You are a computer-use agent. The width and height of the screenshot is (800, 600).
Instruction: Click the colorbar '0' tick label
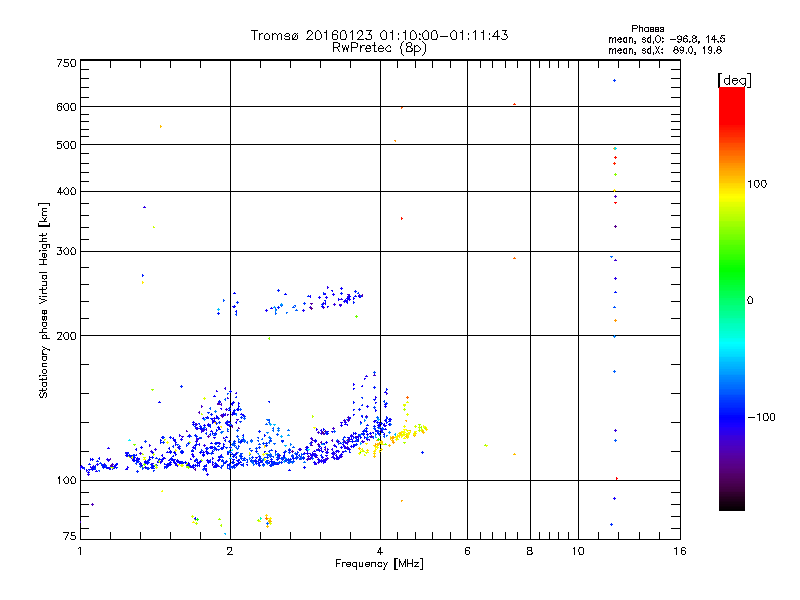click(x=750, y=301)
